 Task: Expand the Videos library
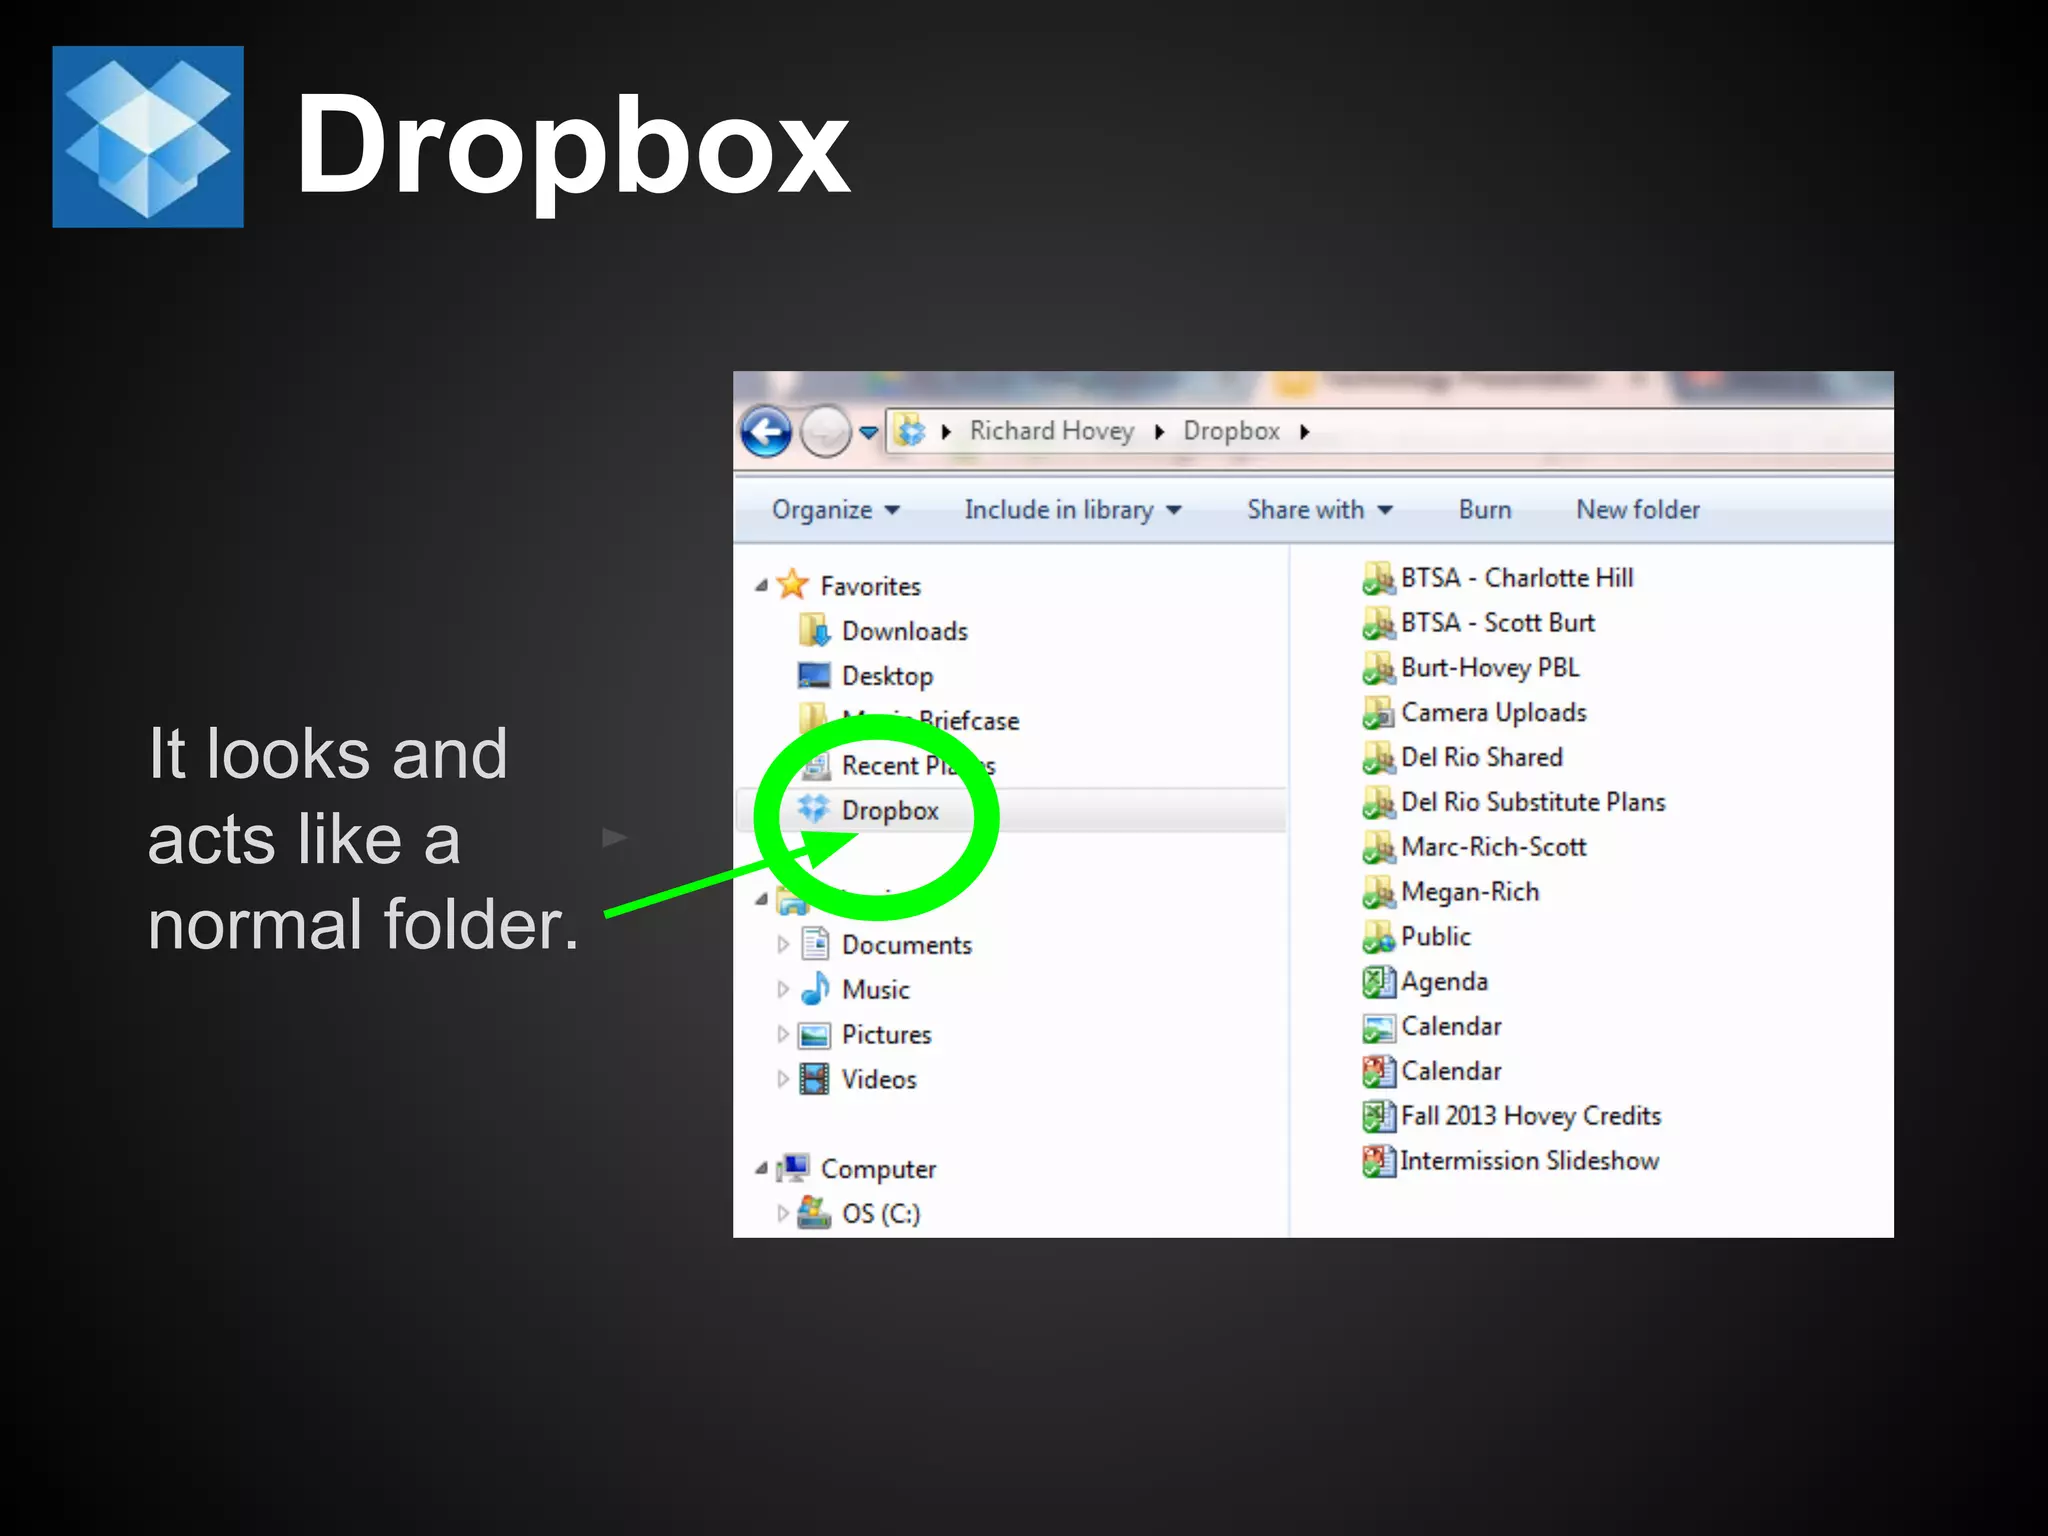coord(783,1079)
